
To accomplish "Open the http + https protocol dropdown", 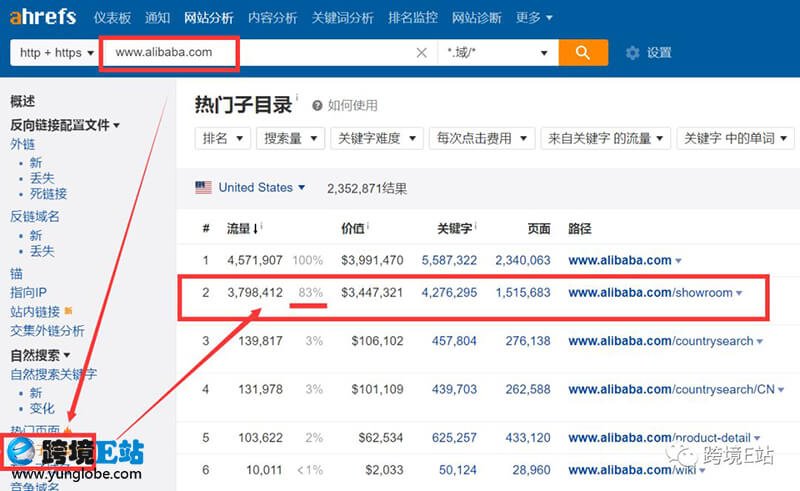I will click(x=55, y=53).
